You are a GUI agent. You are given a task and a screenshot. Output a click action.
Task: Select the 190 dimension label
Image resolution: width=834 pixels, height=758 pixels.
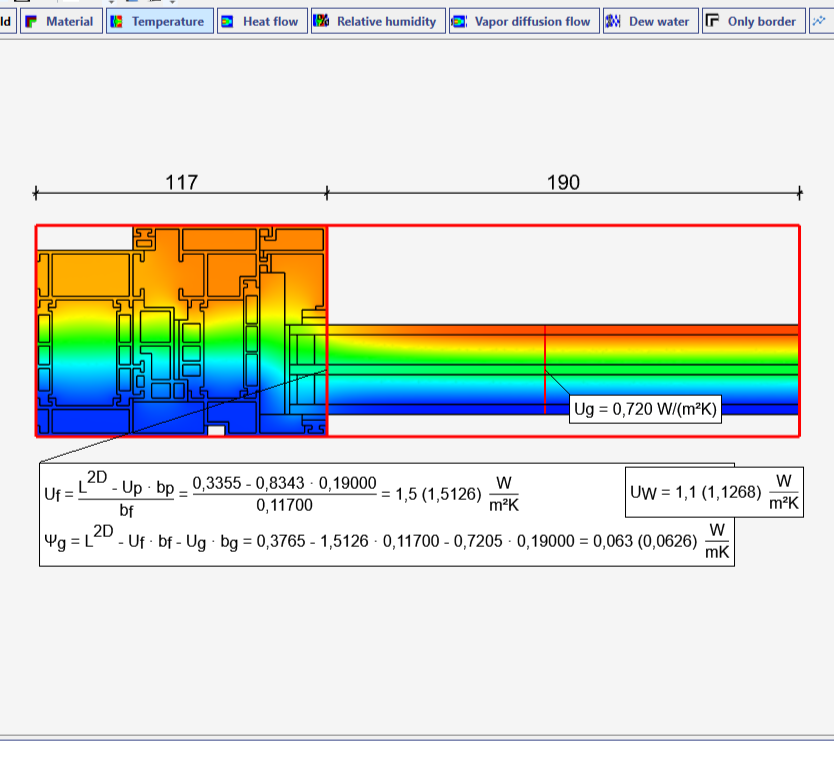(x=563, y=182)
